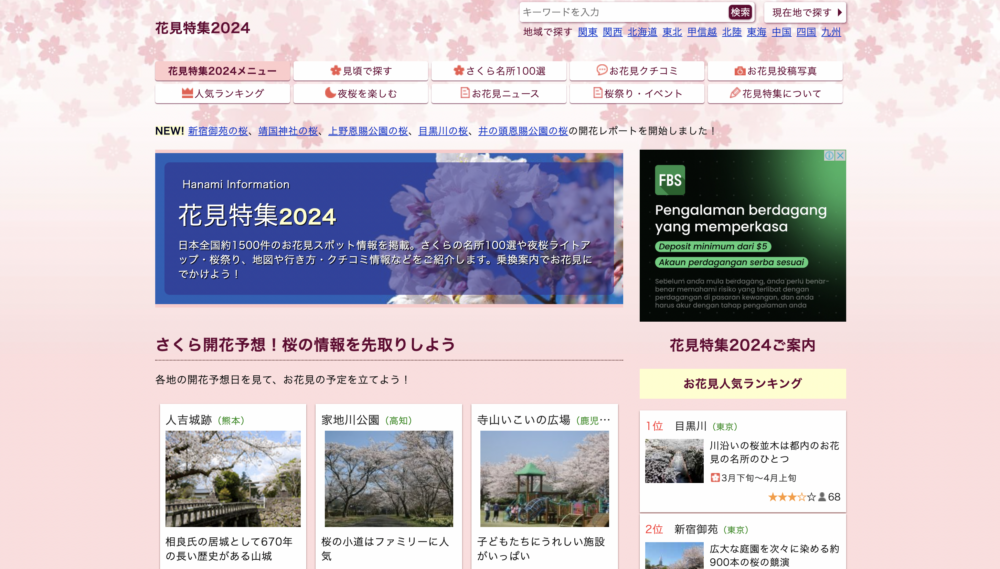The width and height of the screenshot is (1000, 569).
Task: Focus the キーワードを入力 search field
Action: [x=624, y=12]
